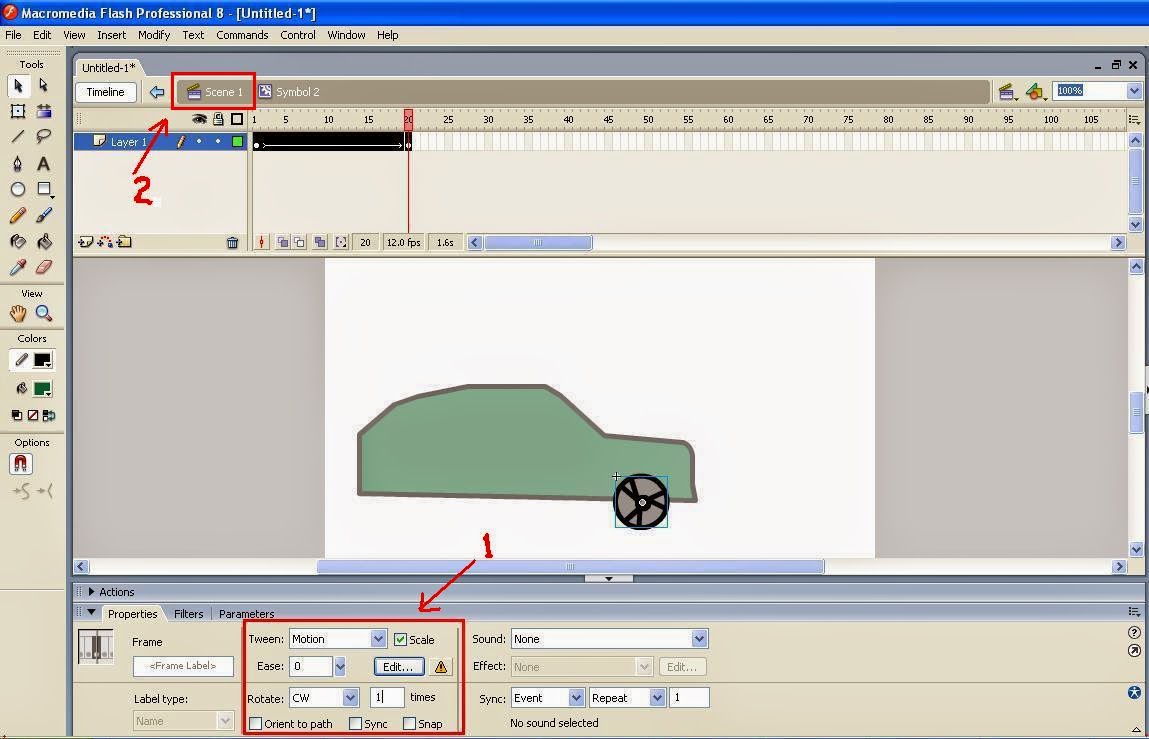Screen dimensions: 1149x739
Task: Click the tween warning triangle icon
Action: tap(440, 667)
